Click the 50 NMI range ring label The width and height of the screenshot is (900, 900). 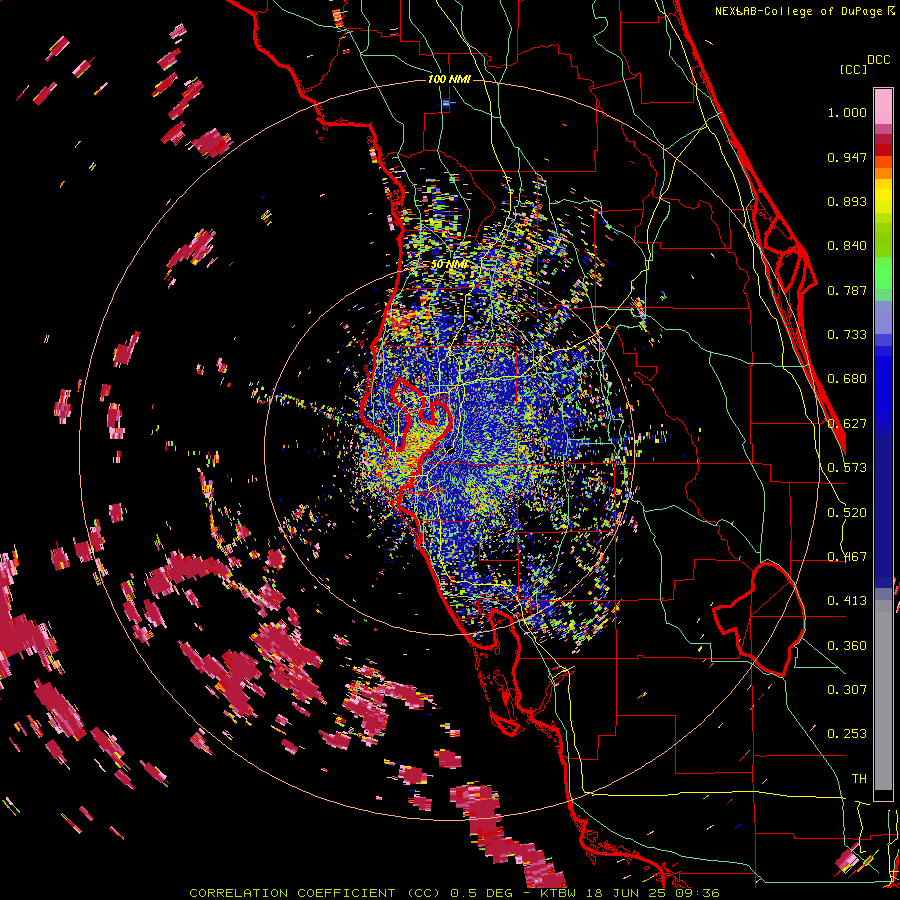click(x=448, y=264)
